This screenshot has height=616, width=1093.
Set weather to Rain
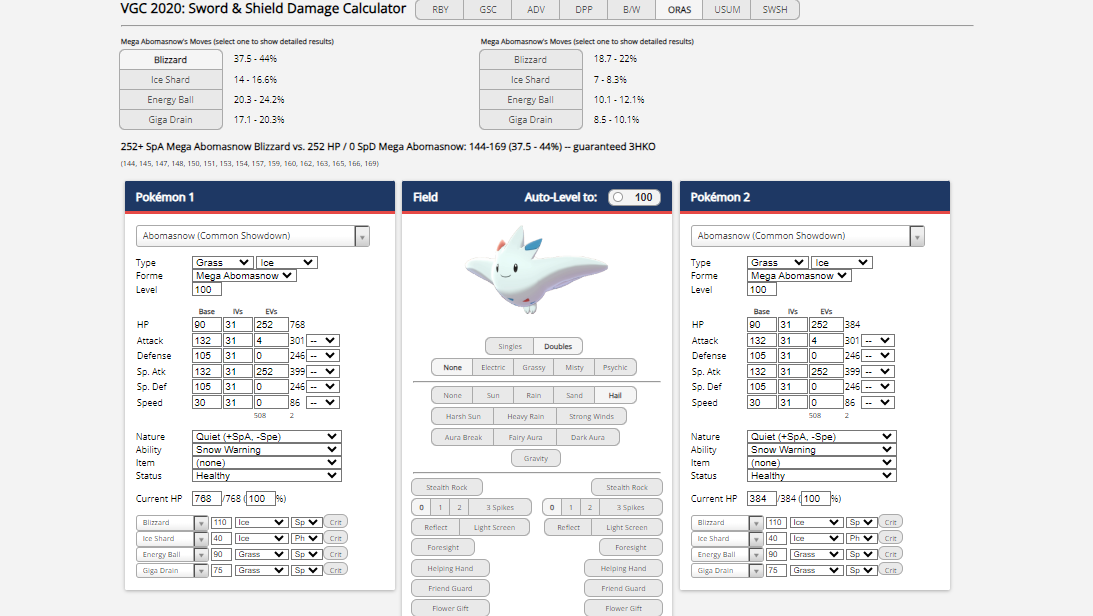(x=533, y=395)
